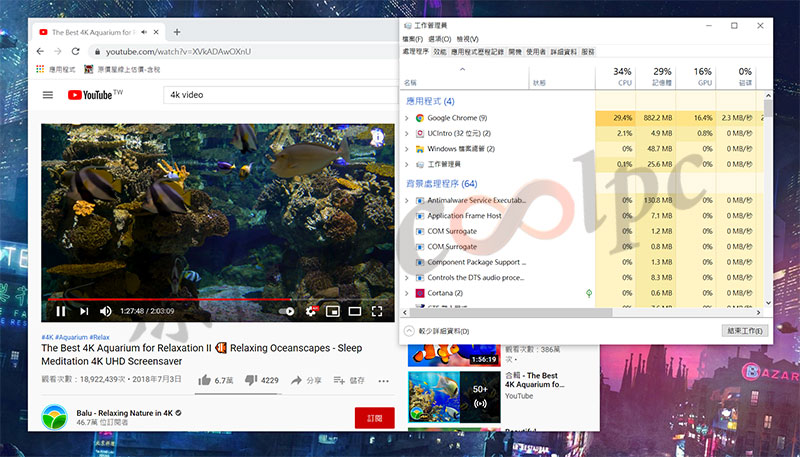Click the Balu channel avatar
800x457 pixels.
pos(54,417)
